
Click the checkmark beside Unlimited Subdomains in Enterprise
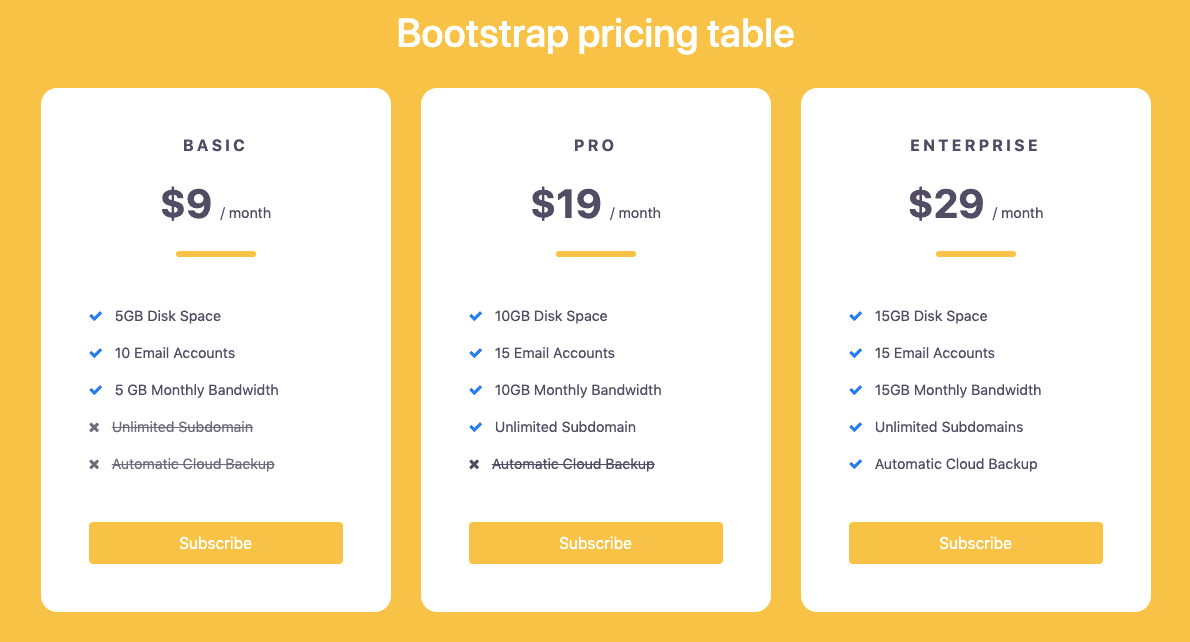coord(855,427)
